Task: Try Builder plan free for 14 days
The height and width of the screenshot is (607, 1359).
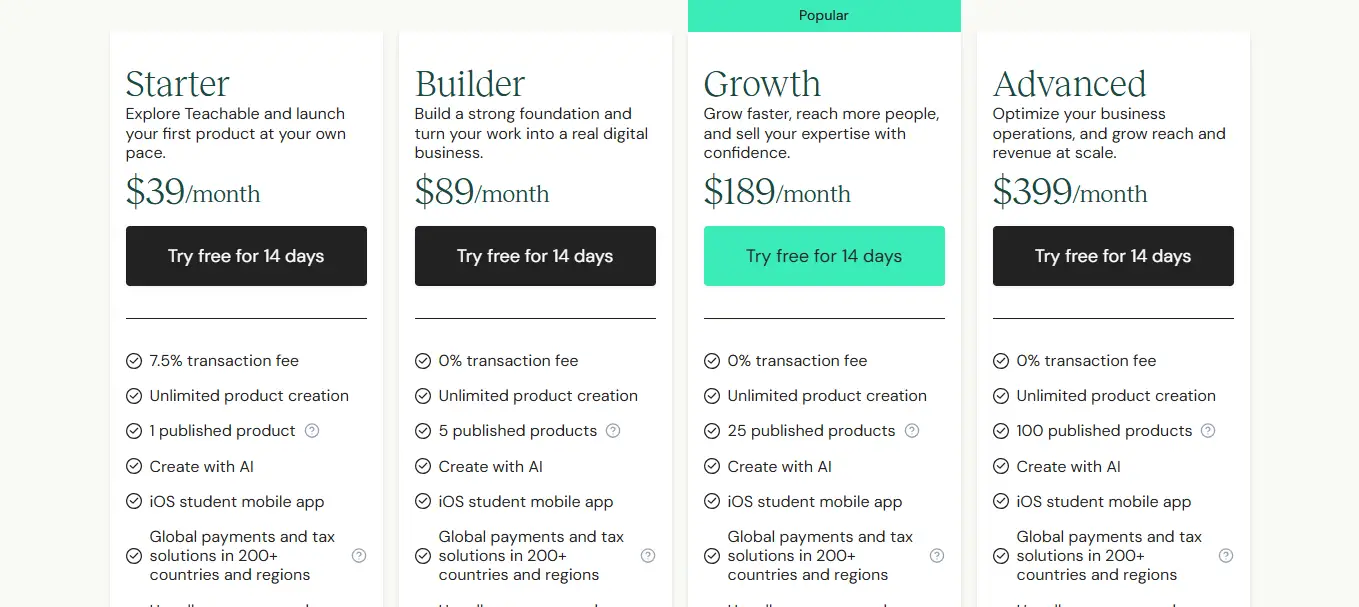Action: pos(535,256)
